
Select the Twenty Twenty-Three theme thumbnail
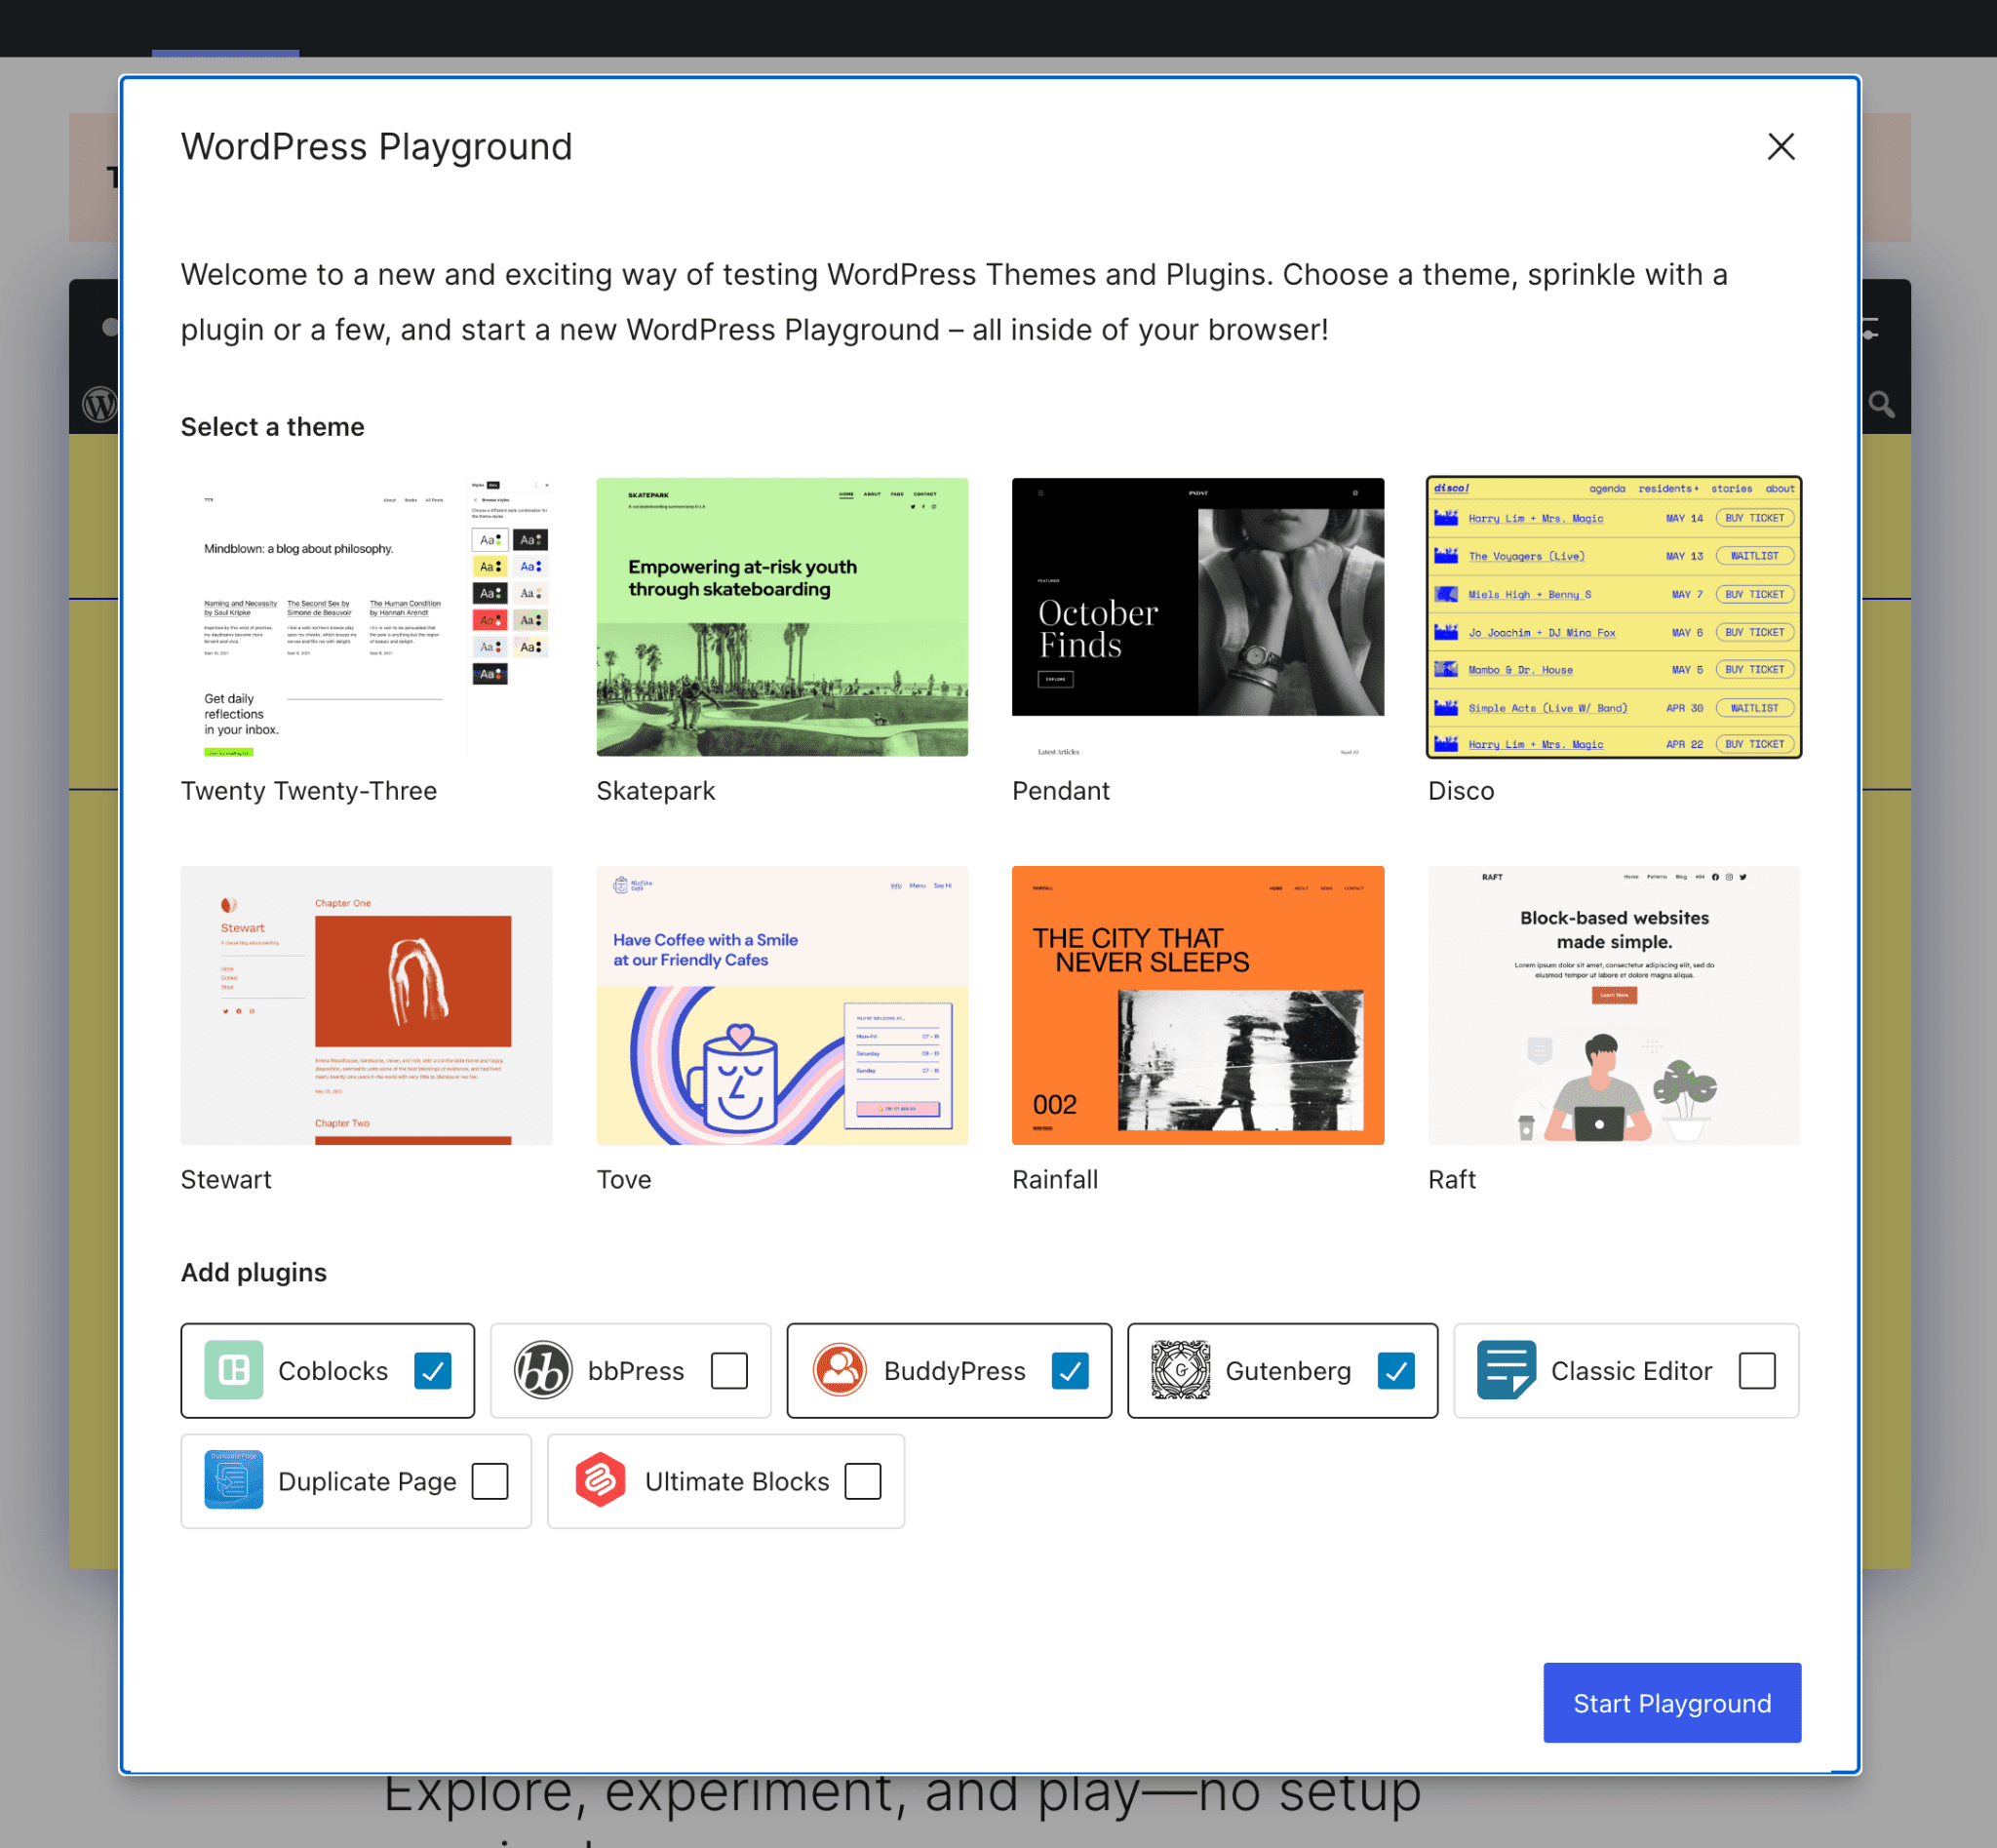367,616
